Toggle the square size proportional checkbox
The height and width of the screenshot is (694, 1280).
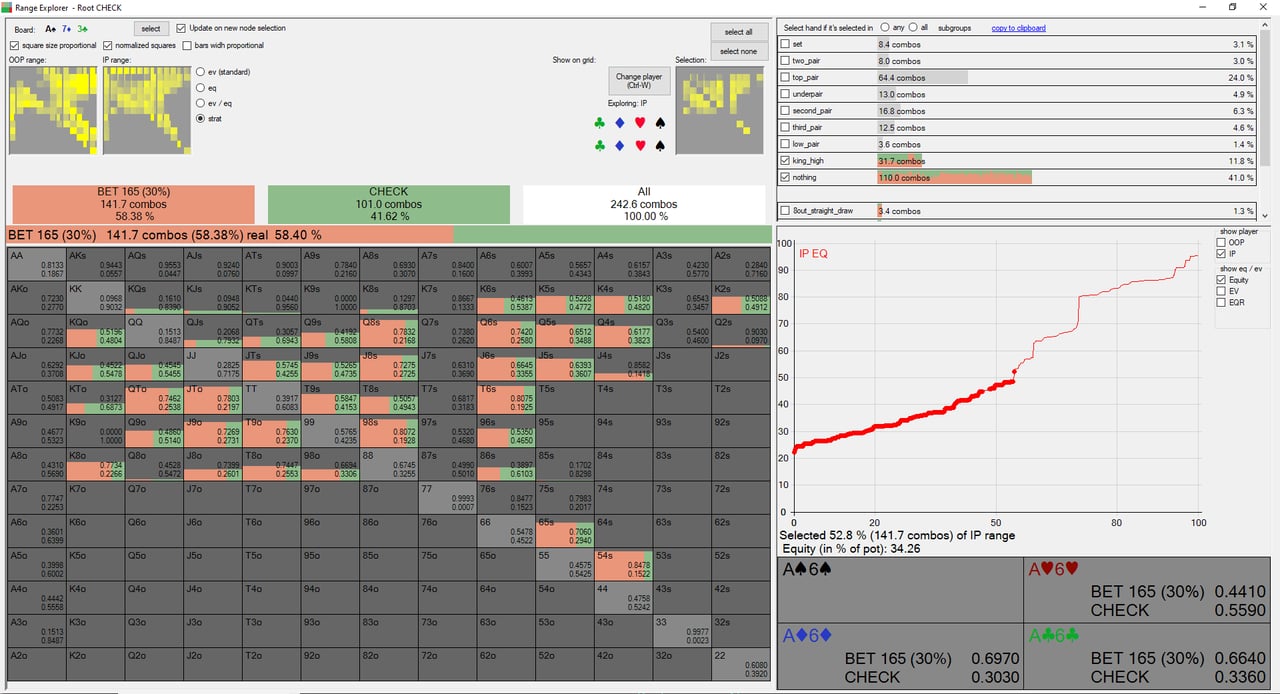pos(14,45)
